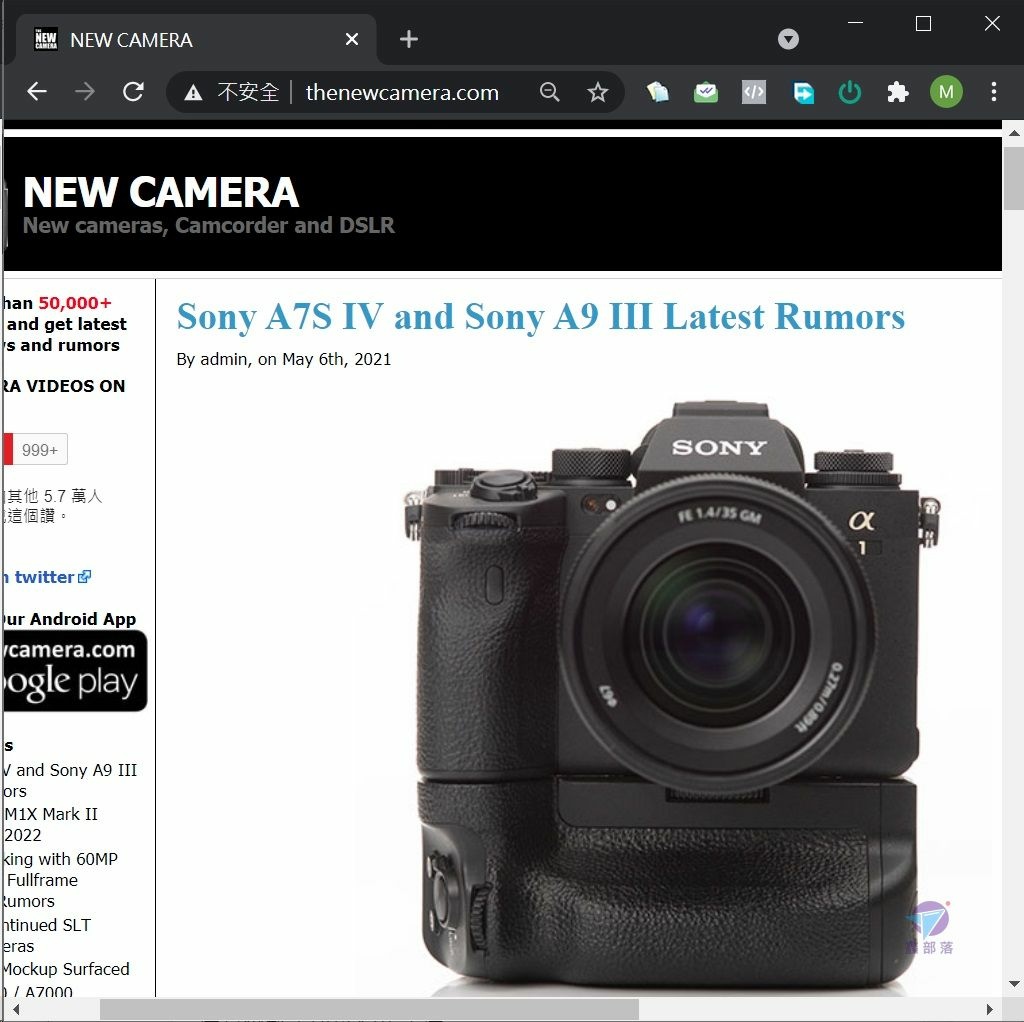Bookmark this page with the star
Screen dimensions: 1024x1022
(597, 92)
